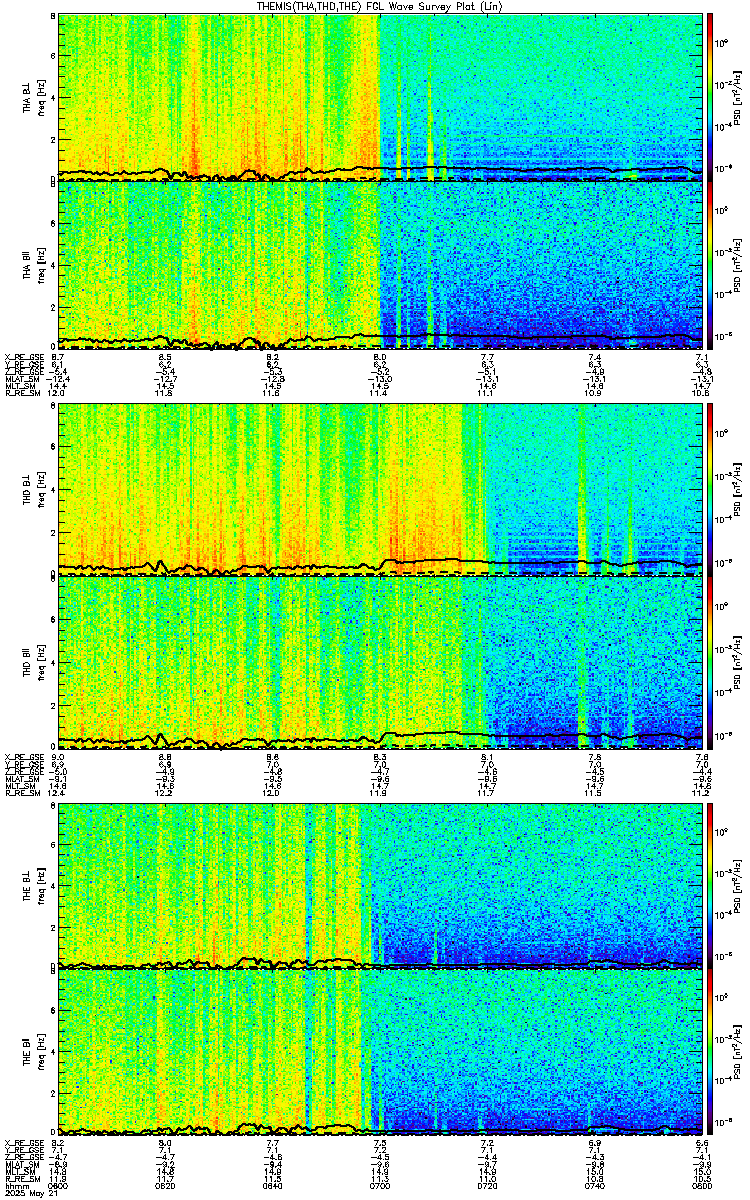750x1200 pixels.
Task: Click the color bar beside THD B-perpendicular panel
Action: pyautogui.click(x=710, y=490)
